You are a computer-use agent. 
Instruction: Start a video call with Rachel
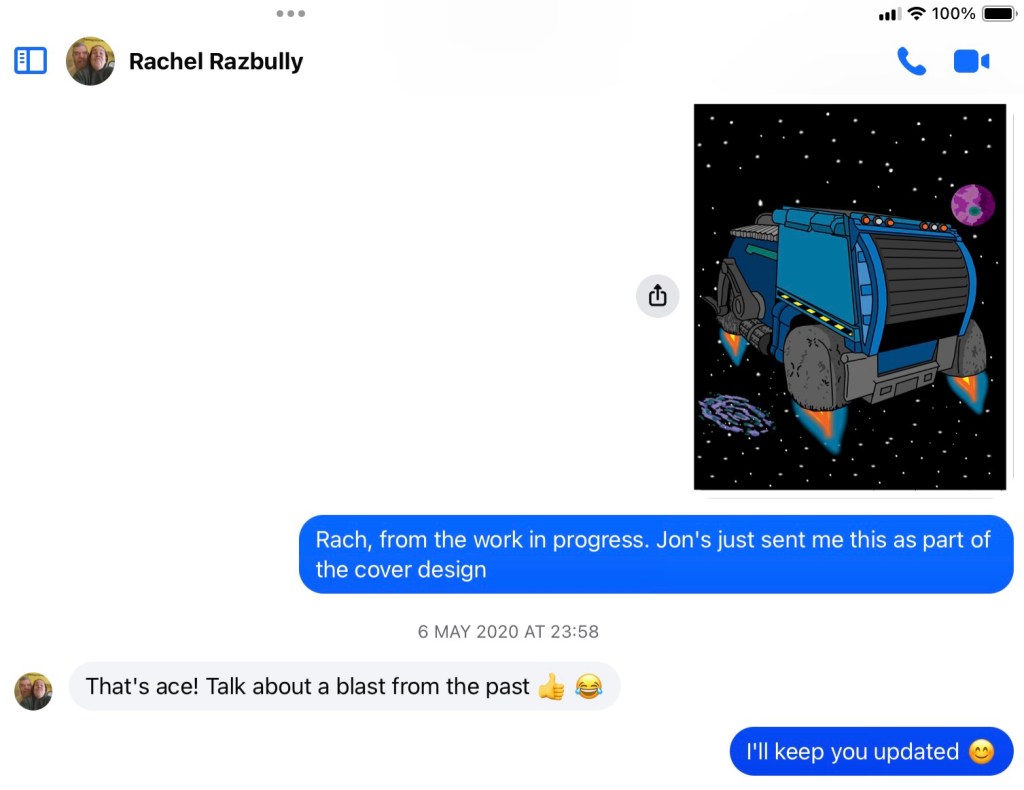coord(971,61)
